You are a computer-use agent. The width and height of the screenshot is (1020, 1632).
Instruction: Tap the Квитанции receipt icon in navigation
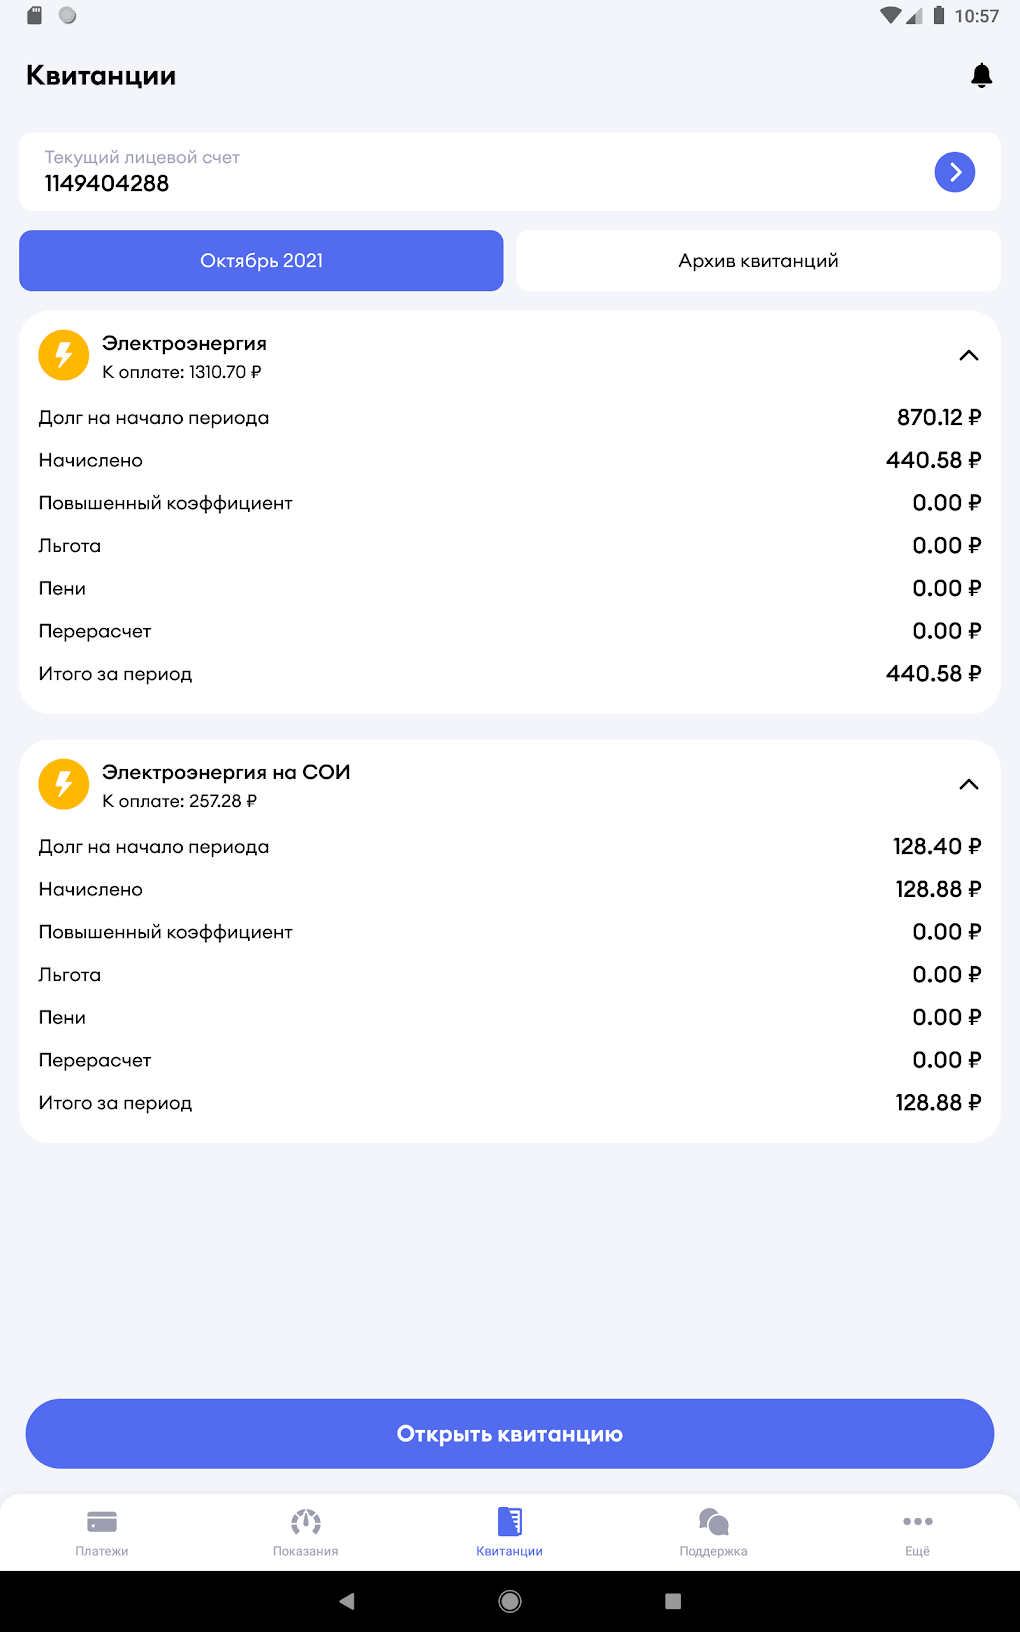[510, 1522]
